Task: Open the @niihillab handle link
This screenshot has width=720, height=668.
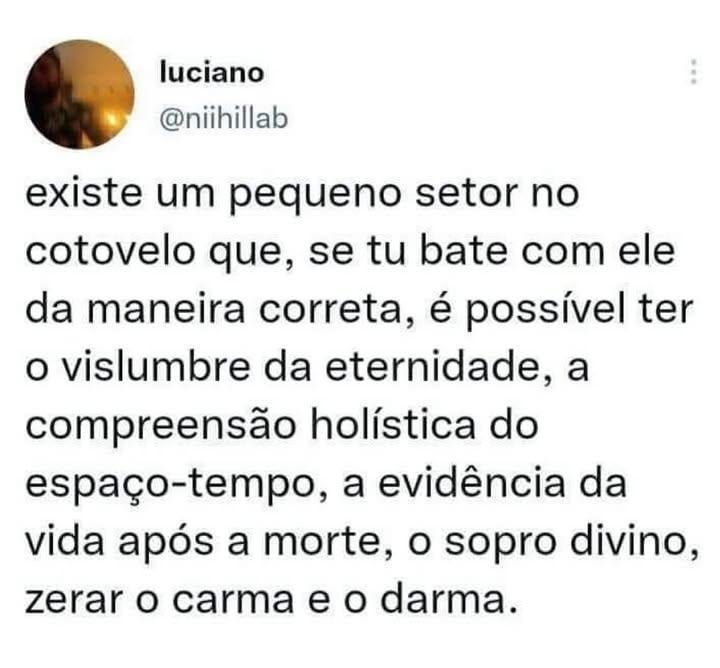Action: point(224,119)
